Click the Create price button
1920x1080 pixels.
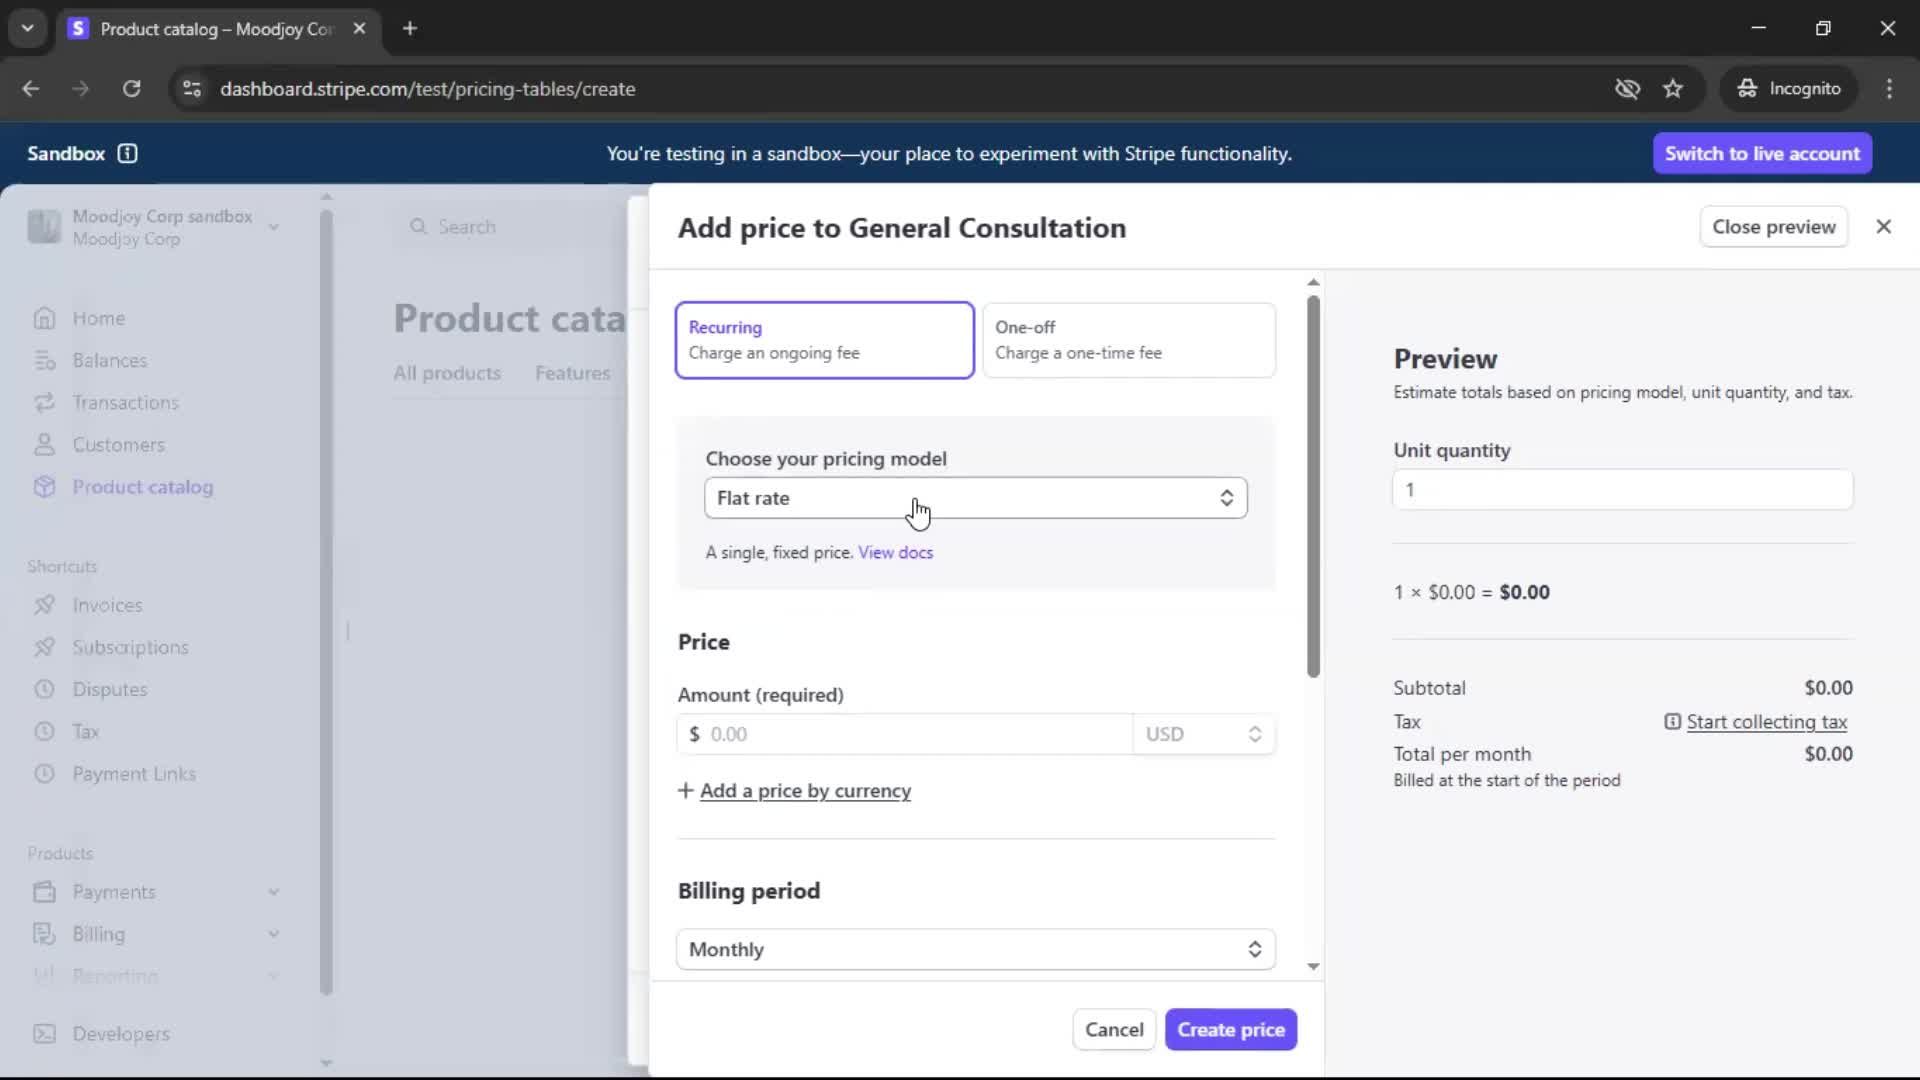pos(1230,1029)
